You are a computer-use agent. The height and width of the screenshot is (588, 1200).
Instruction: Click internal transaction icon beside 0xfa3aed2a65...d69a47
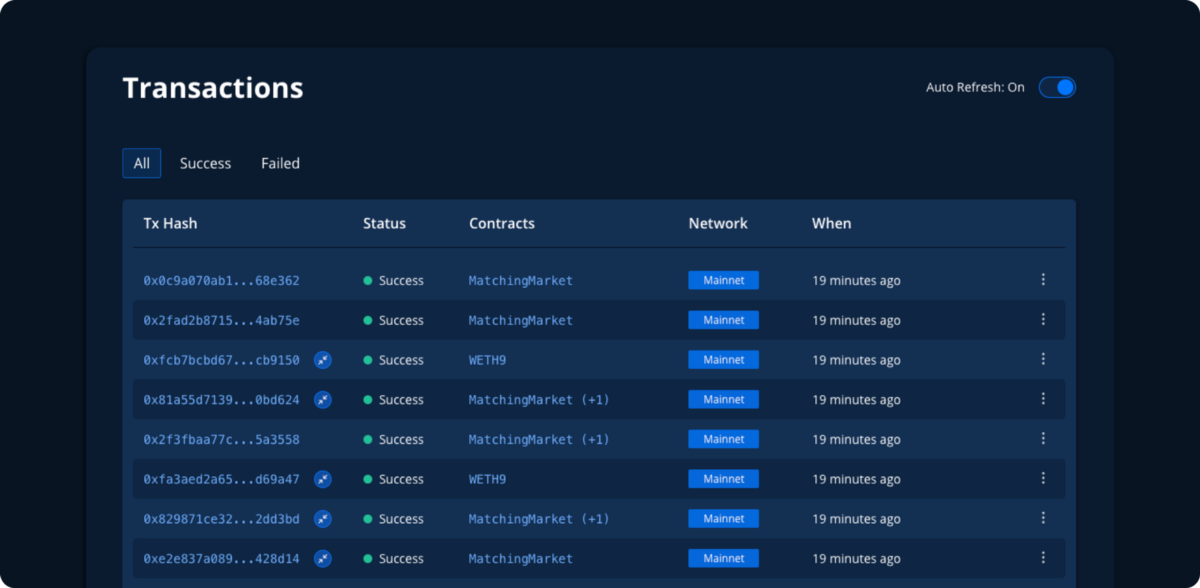[x=322, y=479]
